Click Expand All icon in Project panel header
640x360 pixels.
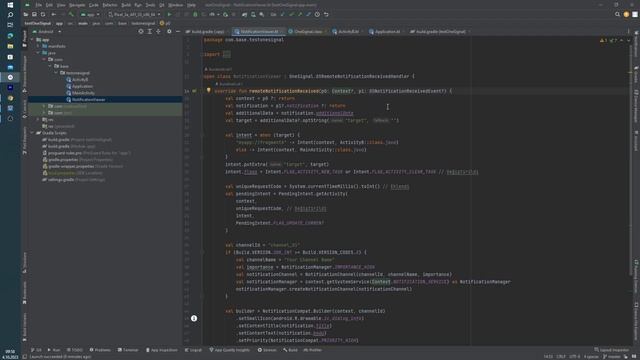coord(150,31)
